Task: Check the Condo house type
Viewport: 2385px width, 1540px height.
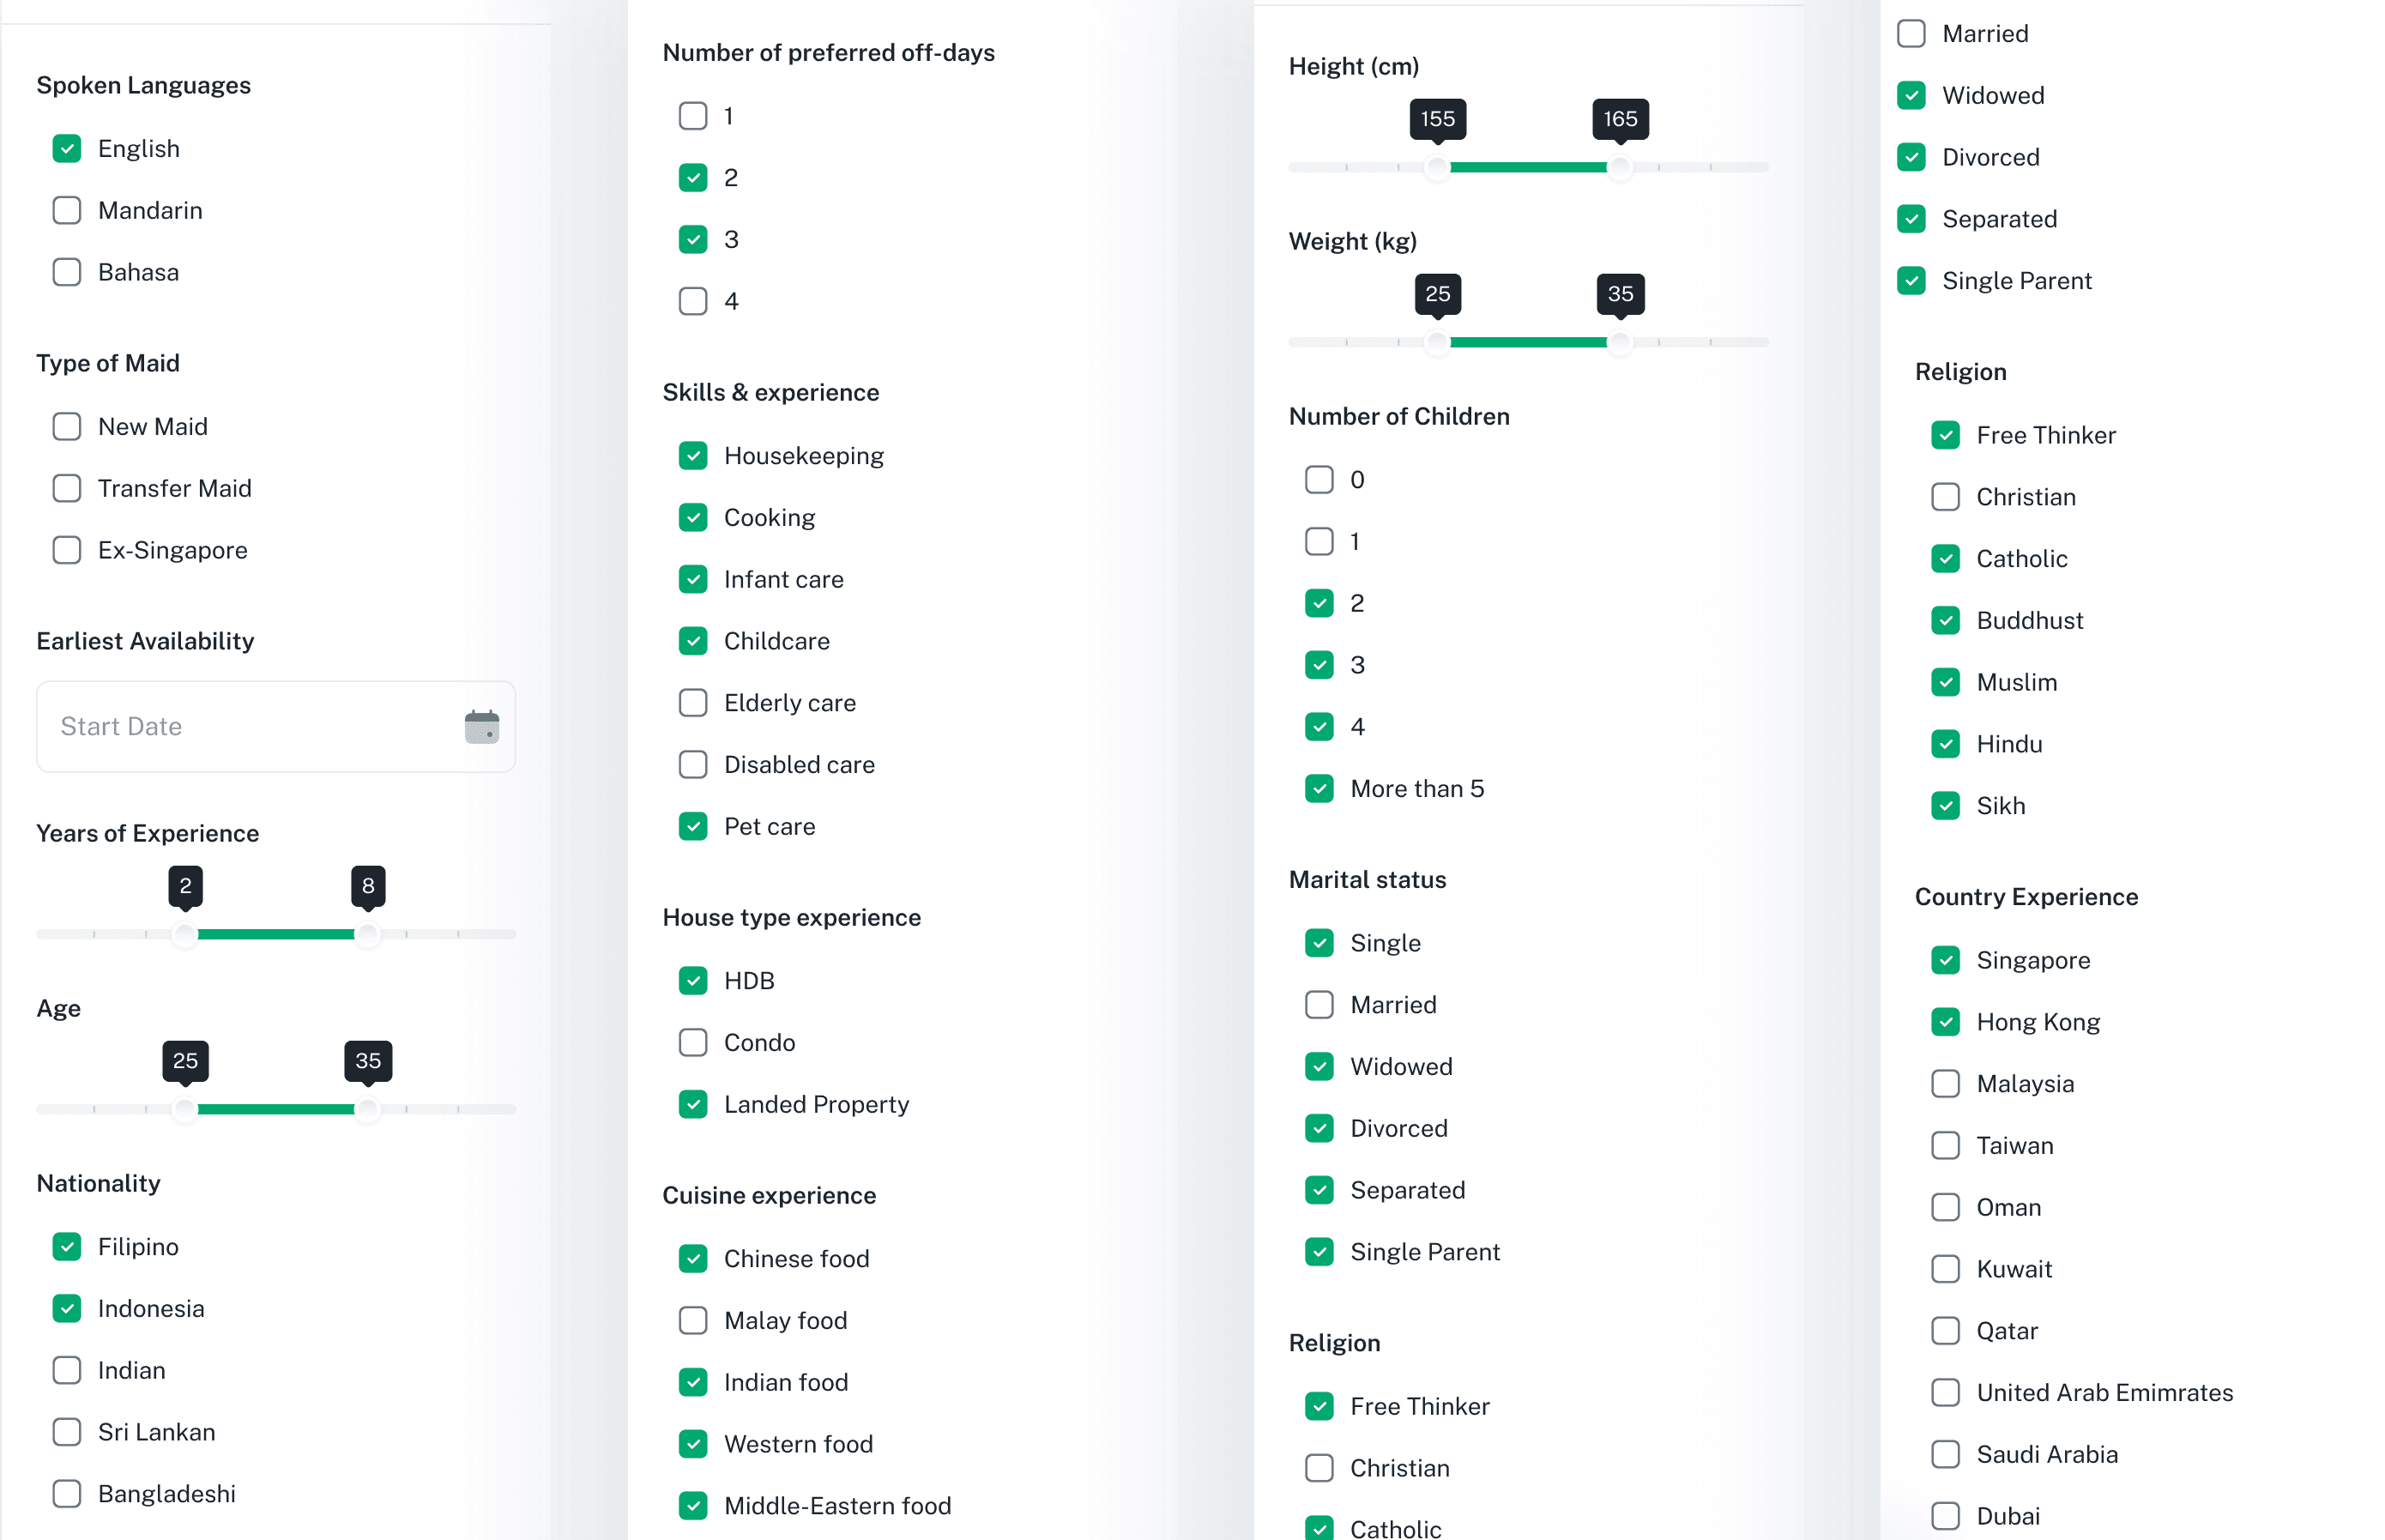Action: [x=692, y=1043]
